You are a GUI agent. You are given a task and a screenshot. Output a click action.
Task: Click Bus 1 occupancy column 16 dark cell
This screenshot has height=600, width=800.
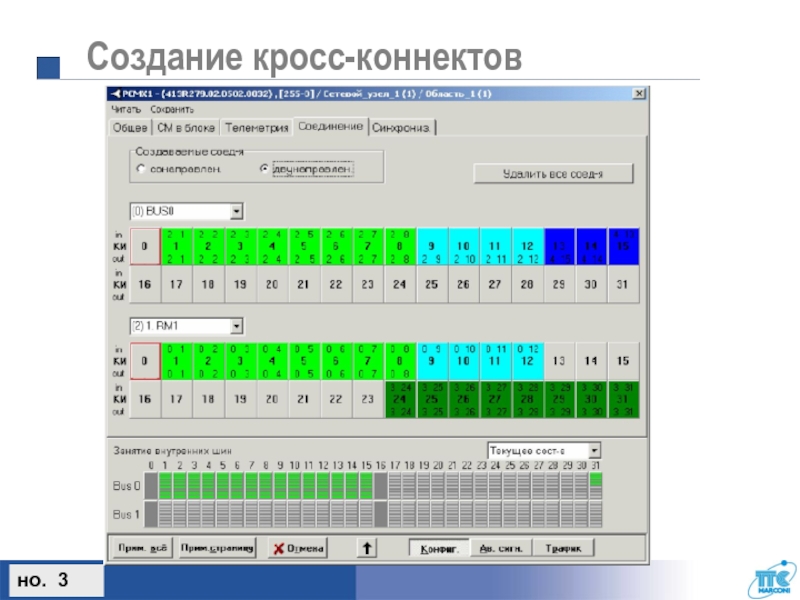point(381,514)
